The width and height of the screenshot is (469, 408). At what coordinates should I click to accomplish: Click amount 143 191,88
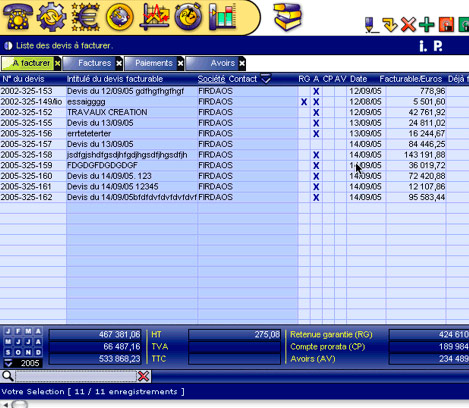click(x=424, y=155)
